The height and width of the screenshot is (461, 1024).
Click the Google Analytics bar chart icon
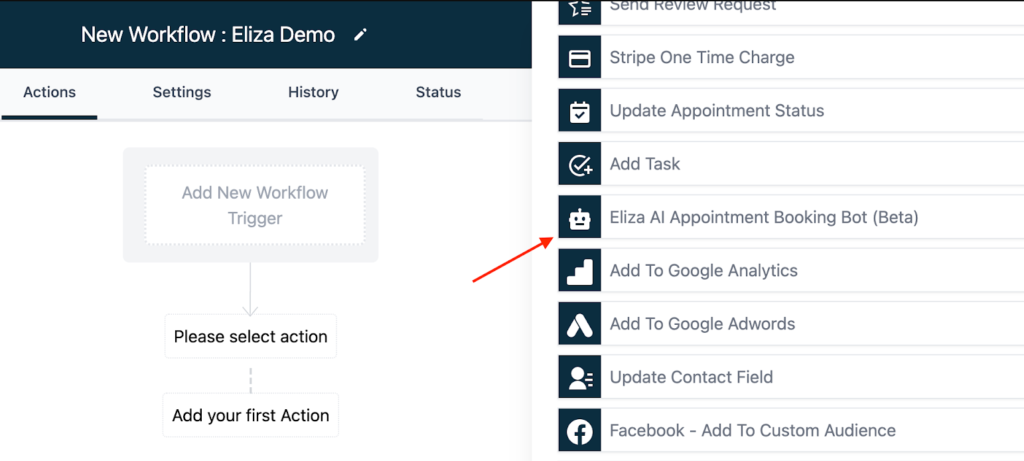580,271
